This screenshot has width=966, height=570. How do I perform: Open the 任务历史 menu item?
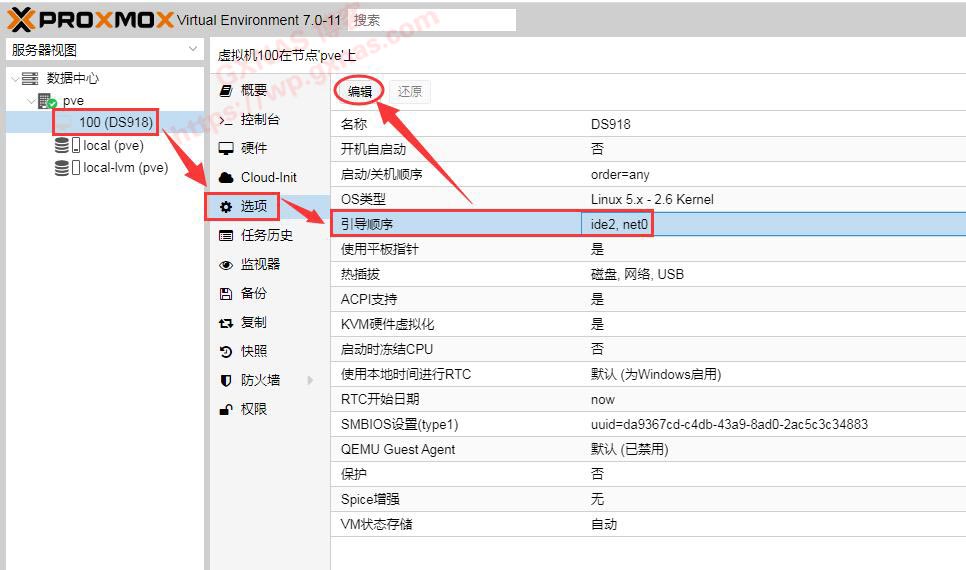[266, 235]
